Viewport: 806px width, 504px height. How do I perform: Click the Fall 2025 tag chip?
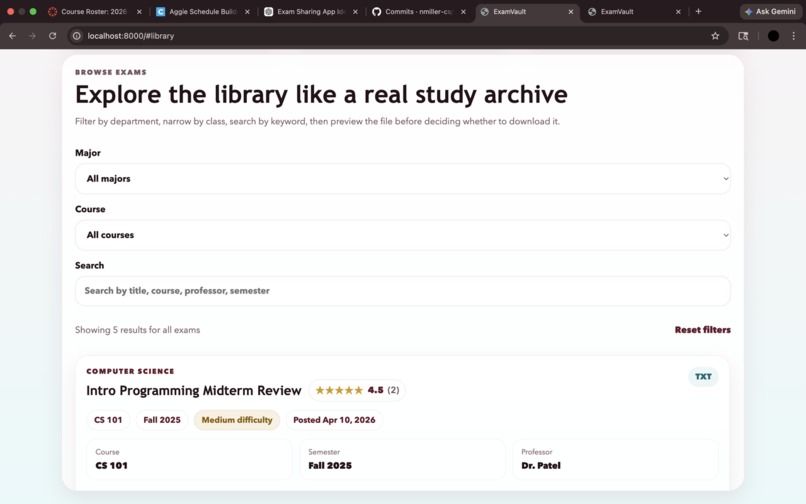162,420
